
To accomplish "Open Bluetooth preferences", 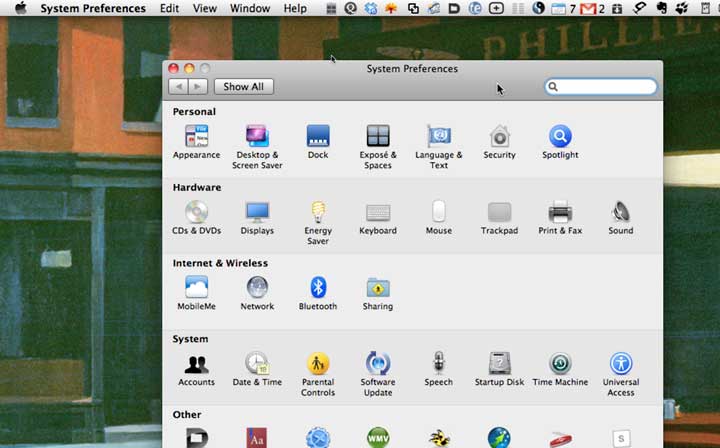I will coord(318,289).
